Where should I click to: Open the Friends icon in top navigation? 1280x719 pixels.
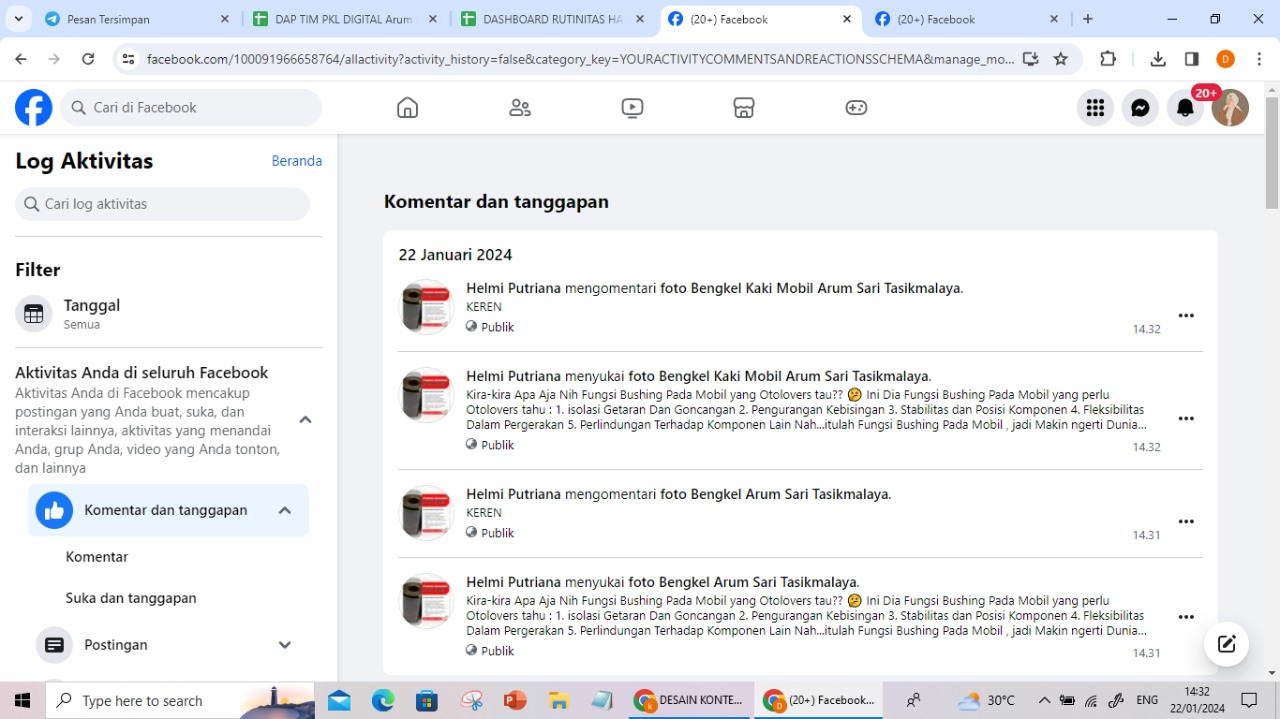point(520,108)
